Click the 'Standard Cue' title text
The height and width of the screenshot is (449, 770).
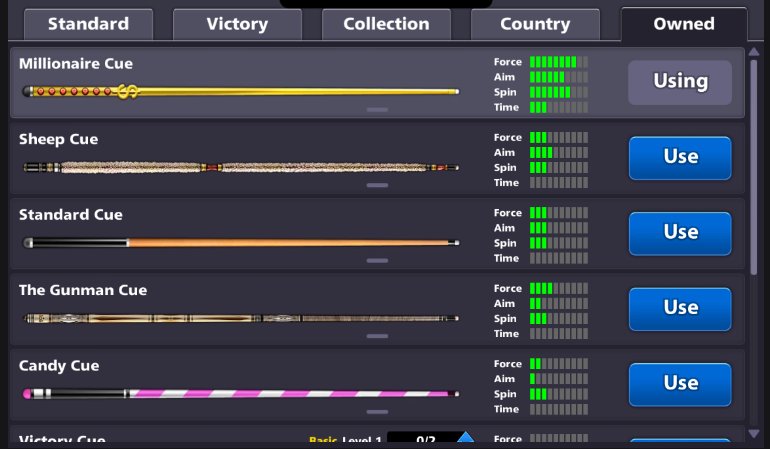tap(71, 215)
